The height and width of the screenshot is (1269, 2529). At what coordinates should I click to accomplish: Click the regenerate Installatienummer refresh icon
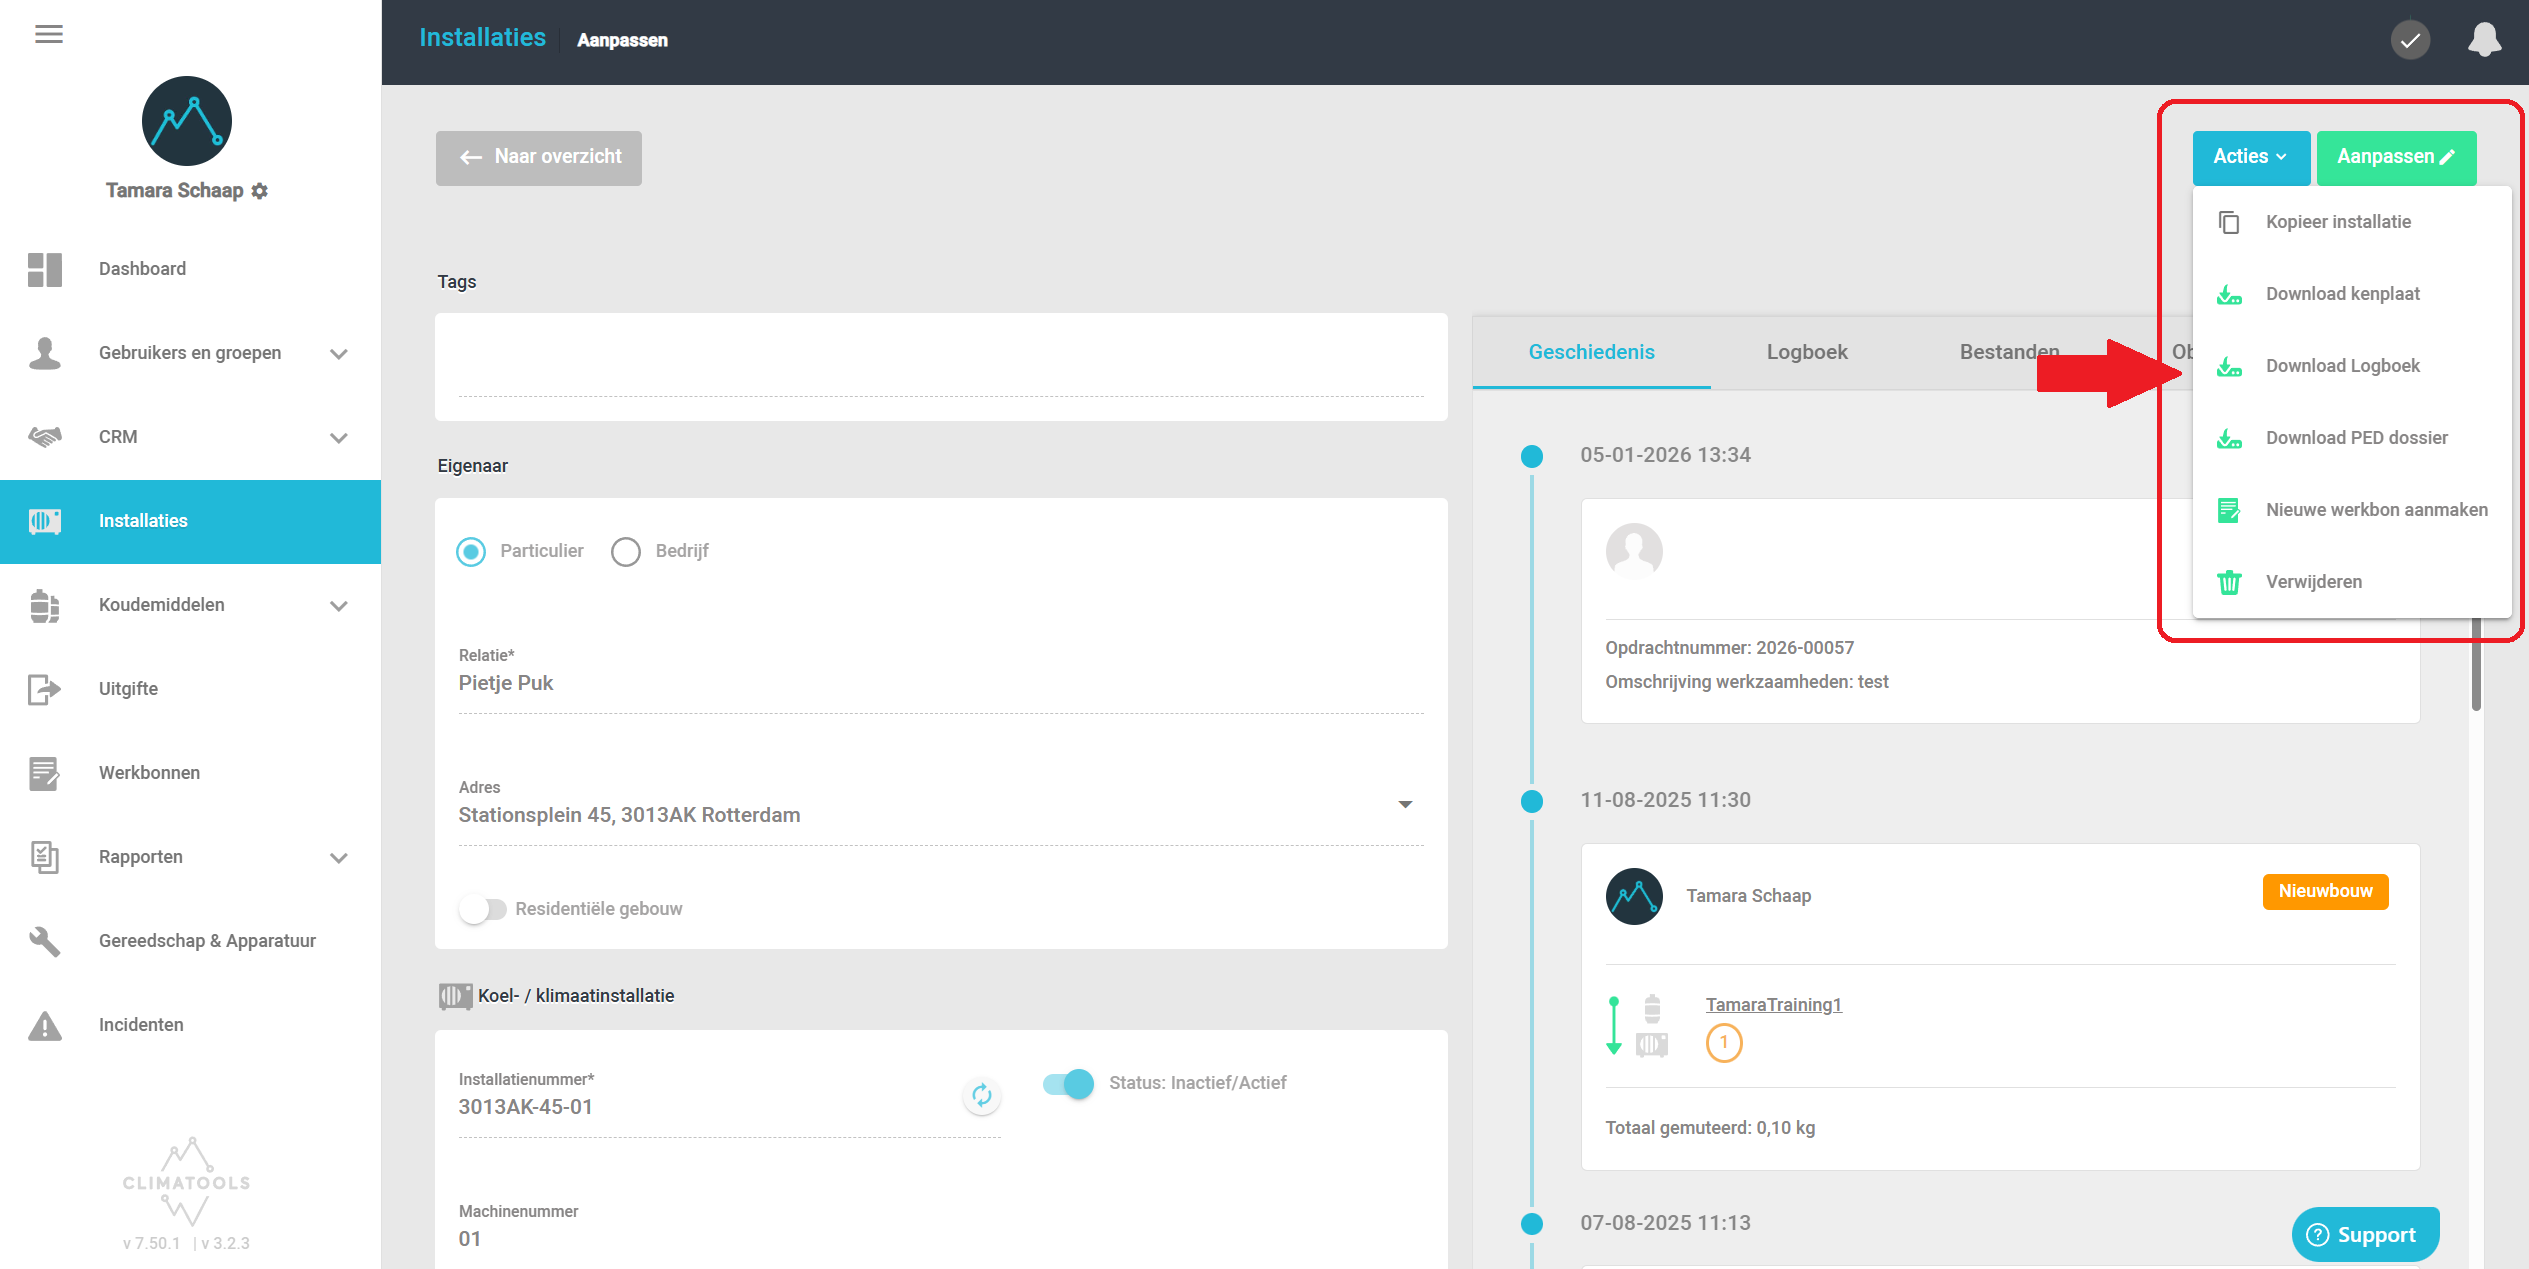point(981,1095)
